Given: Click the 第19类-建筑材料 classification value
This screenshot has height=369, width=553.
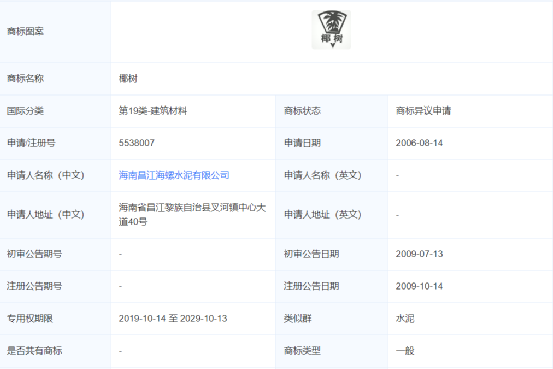Looking at the screenshot, I should pos(153,111).
